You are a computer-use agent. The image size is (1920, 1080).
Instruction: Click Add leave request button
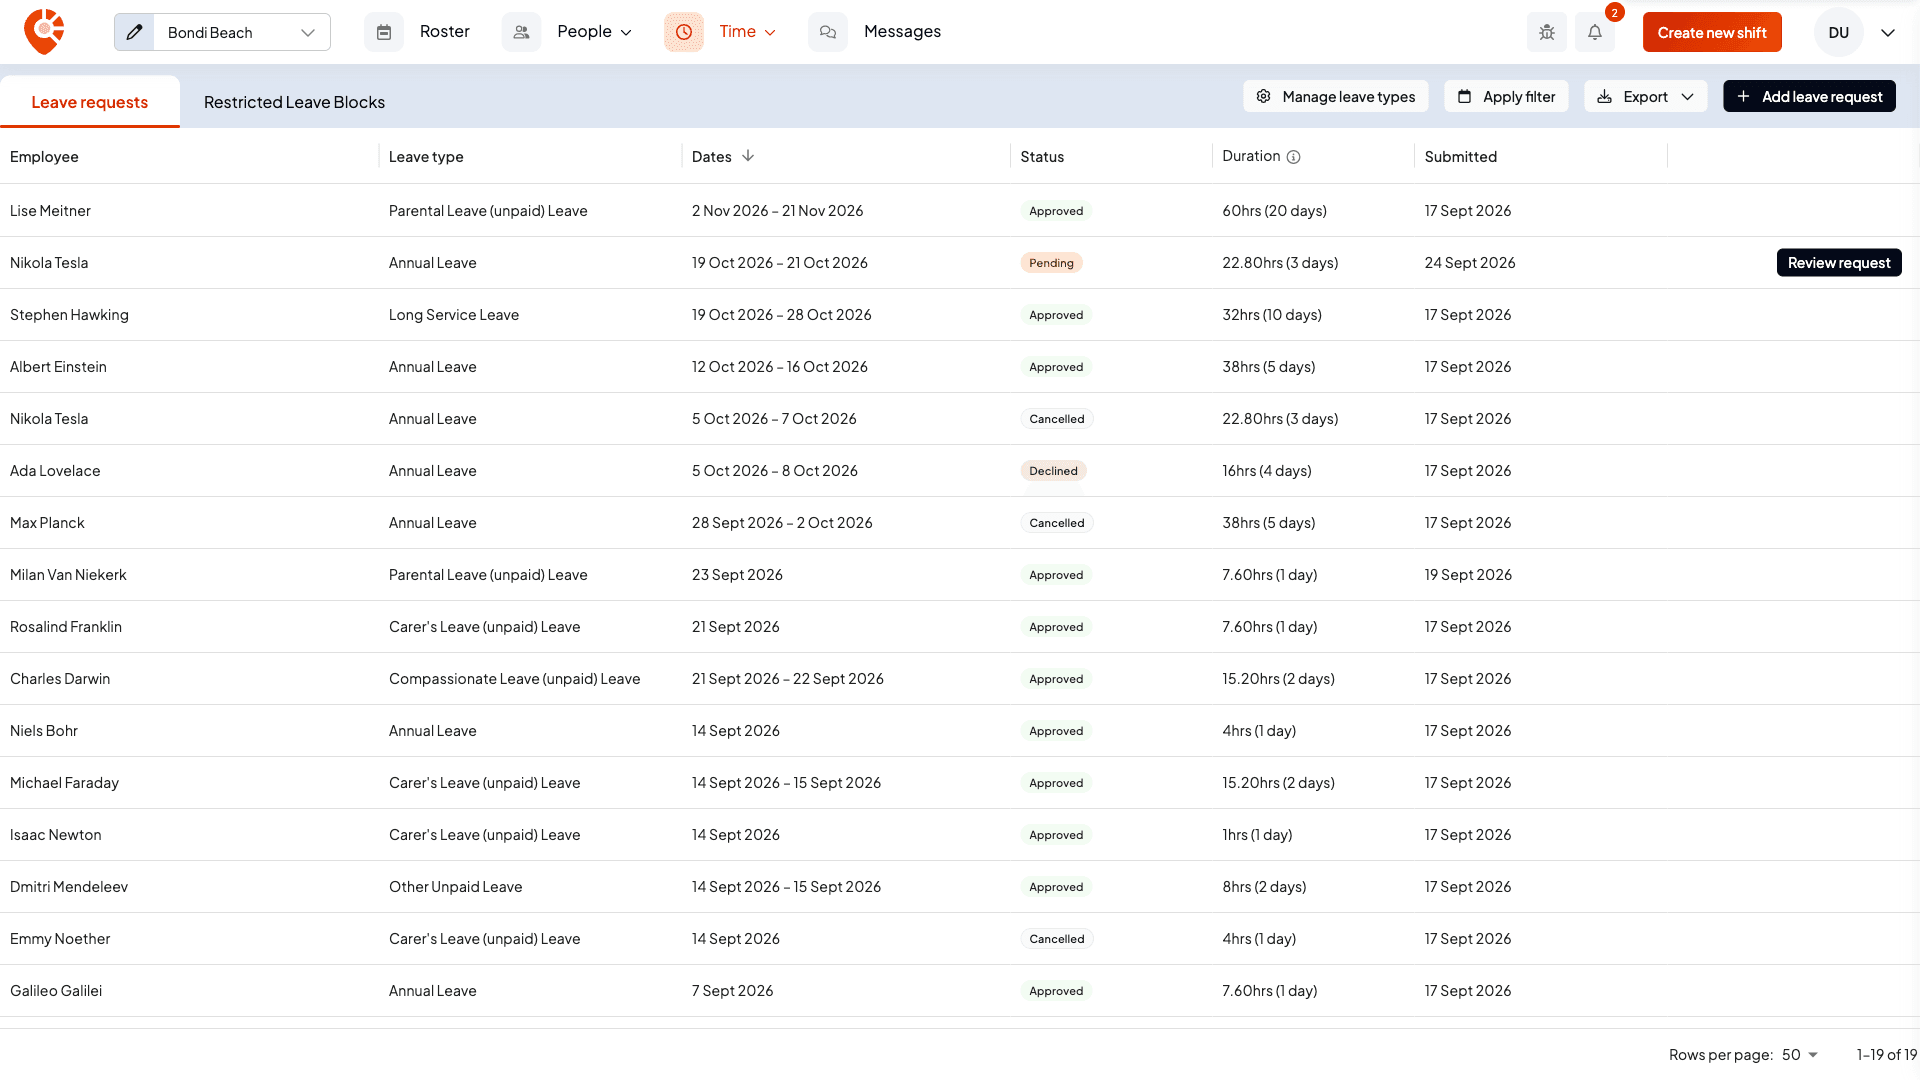point(1809,96)
